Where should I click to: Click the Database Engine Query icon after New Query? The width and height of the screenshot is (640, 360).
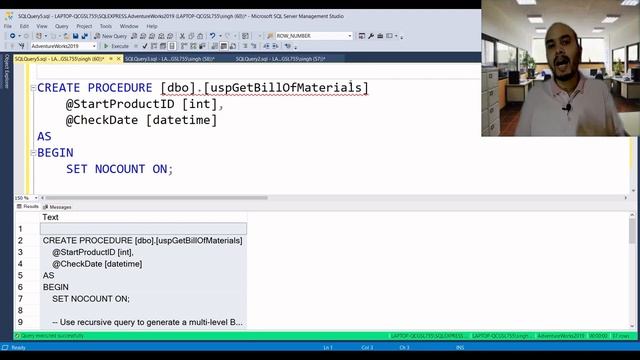pyautogui.click(x=134, y=36)
